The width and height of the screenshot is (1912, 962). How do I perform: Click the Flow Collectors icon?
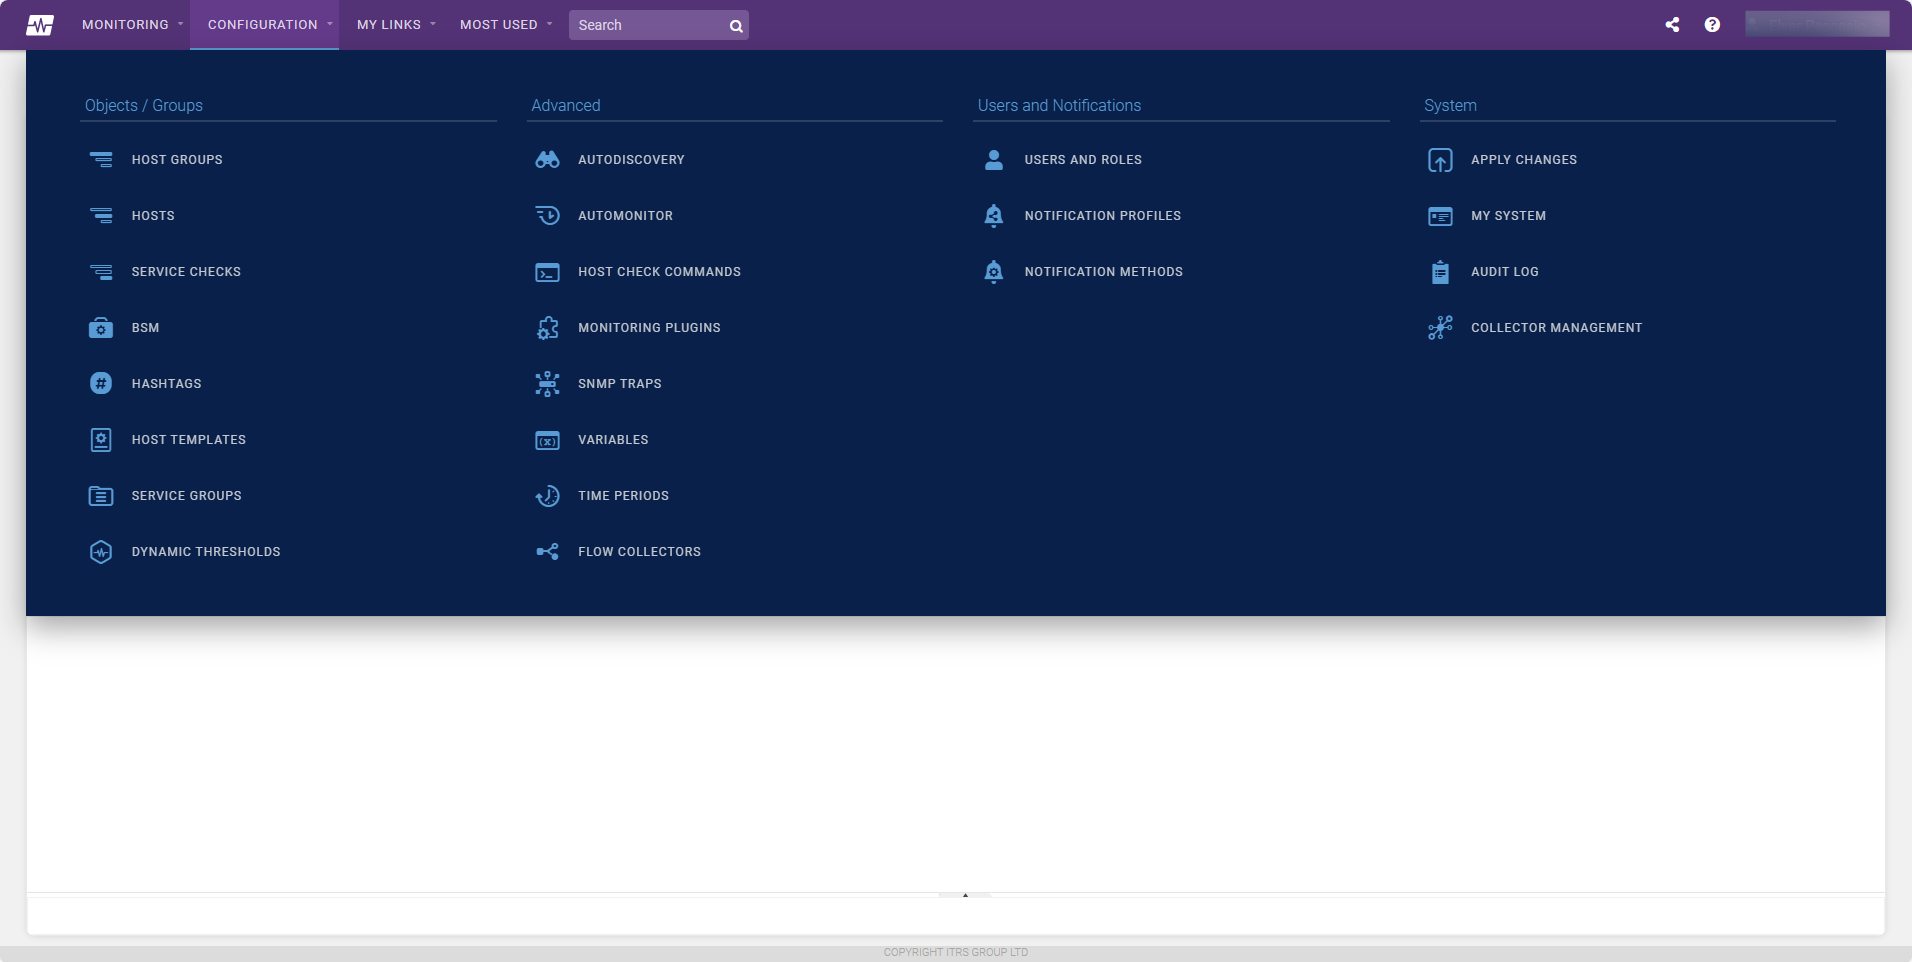[x=547, y=552]
